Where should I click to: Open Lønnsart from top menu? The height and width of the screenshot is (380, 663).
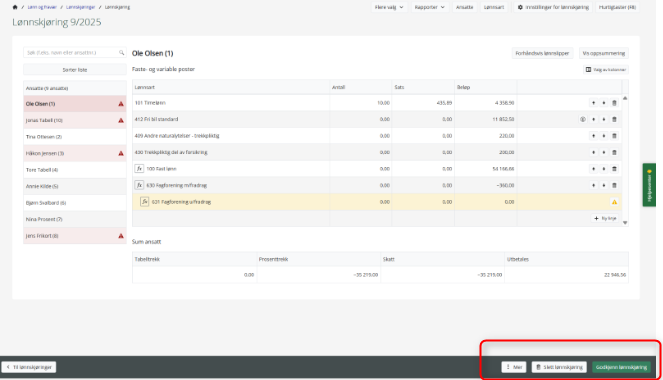tap(494, 7)
